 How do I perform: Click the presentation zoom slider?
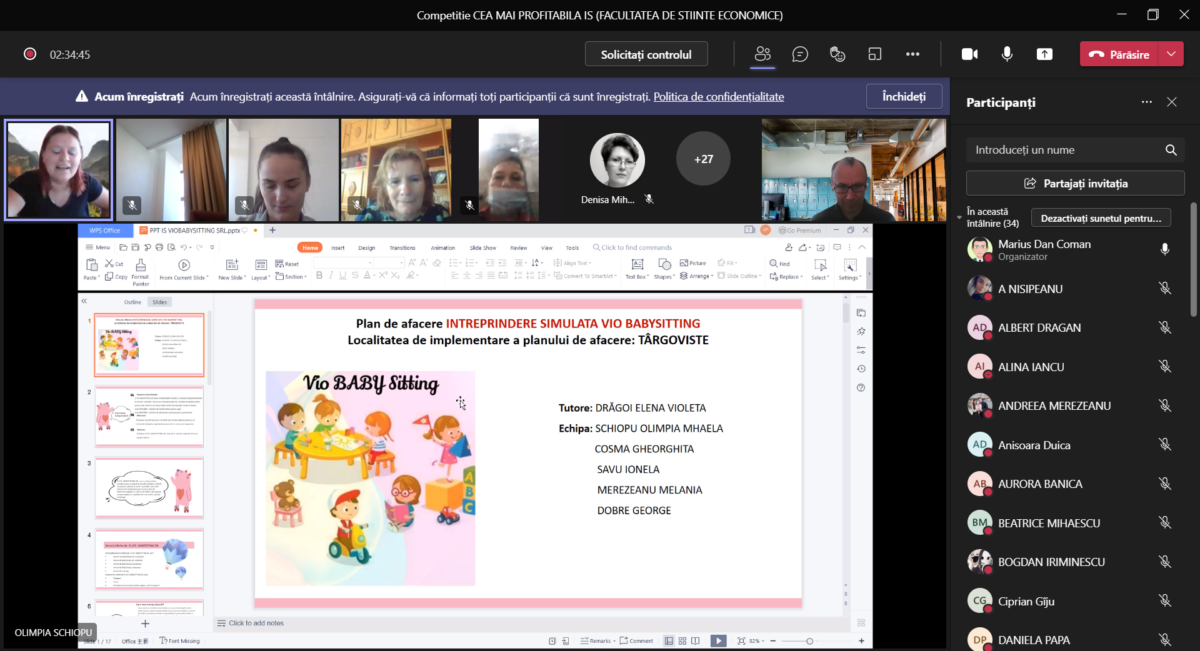click(809, 641)
